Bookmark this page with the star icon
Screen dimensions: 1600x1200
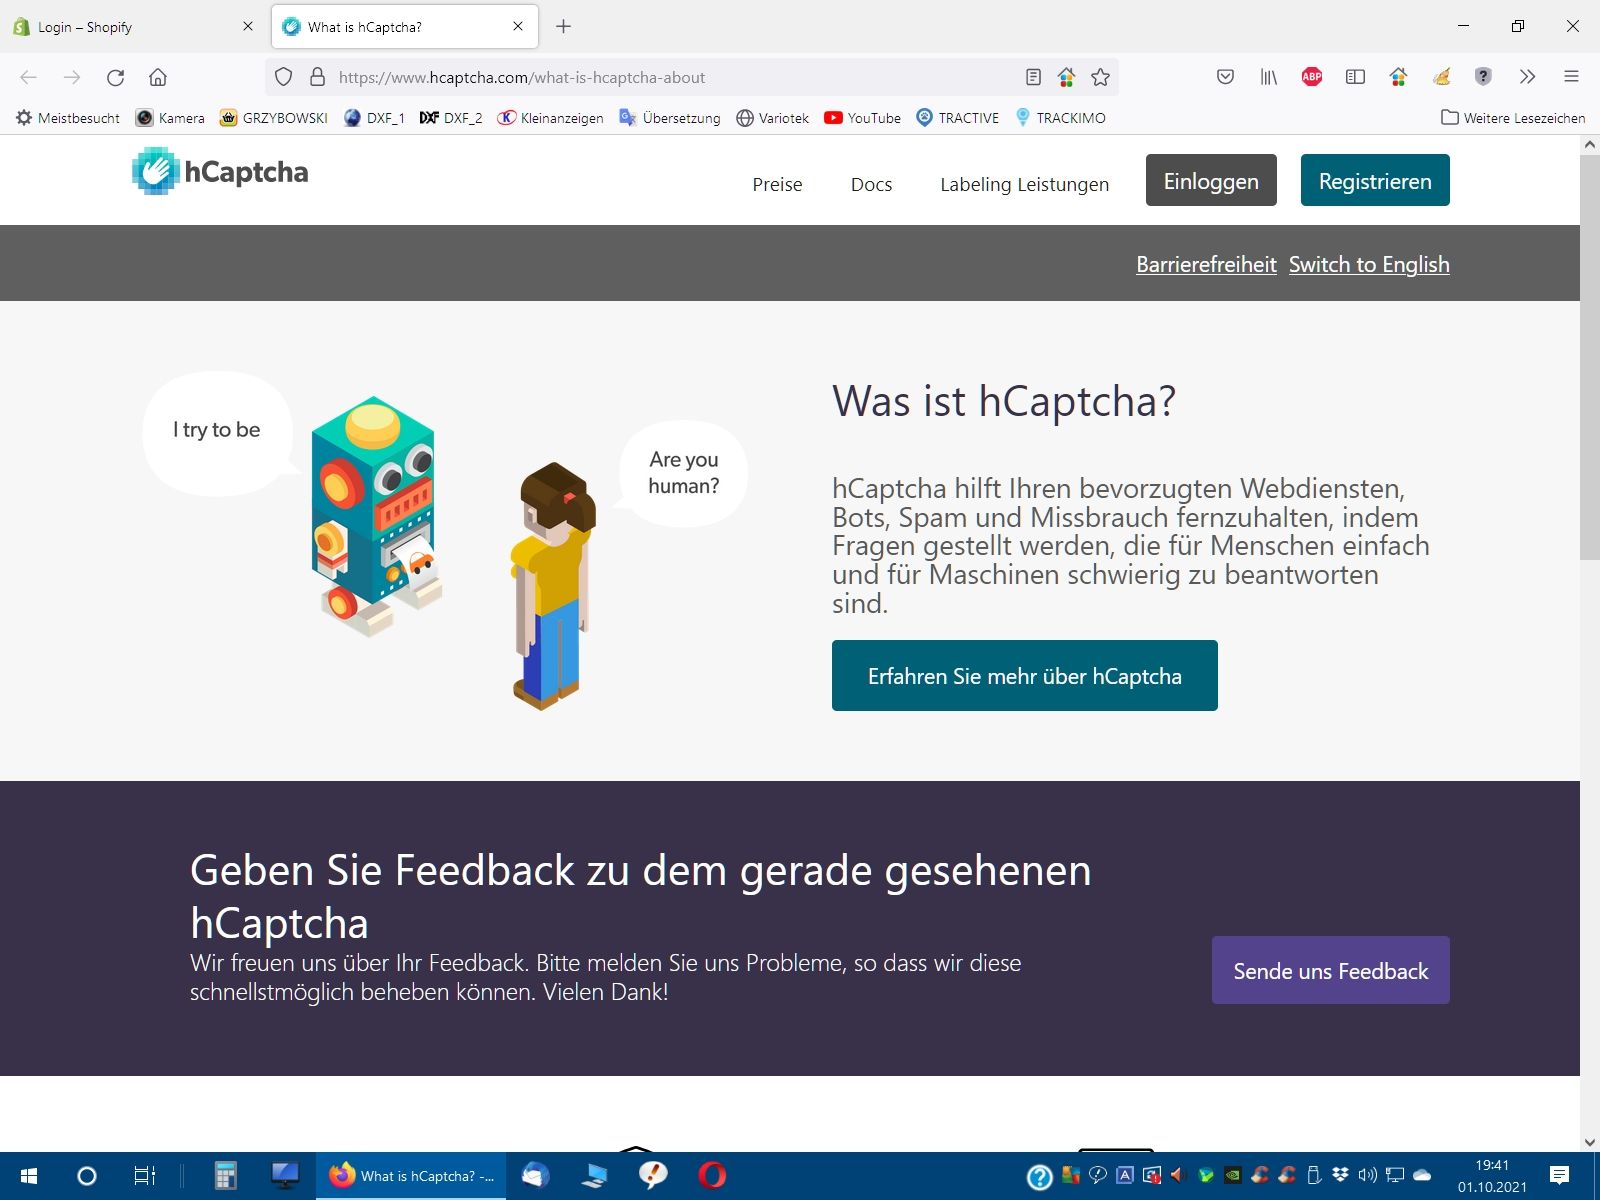[1101, 77]
